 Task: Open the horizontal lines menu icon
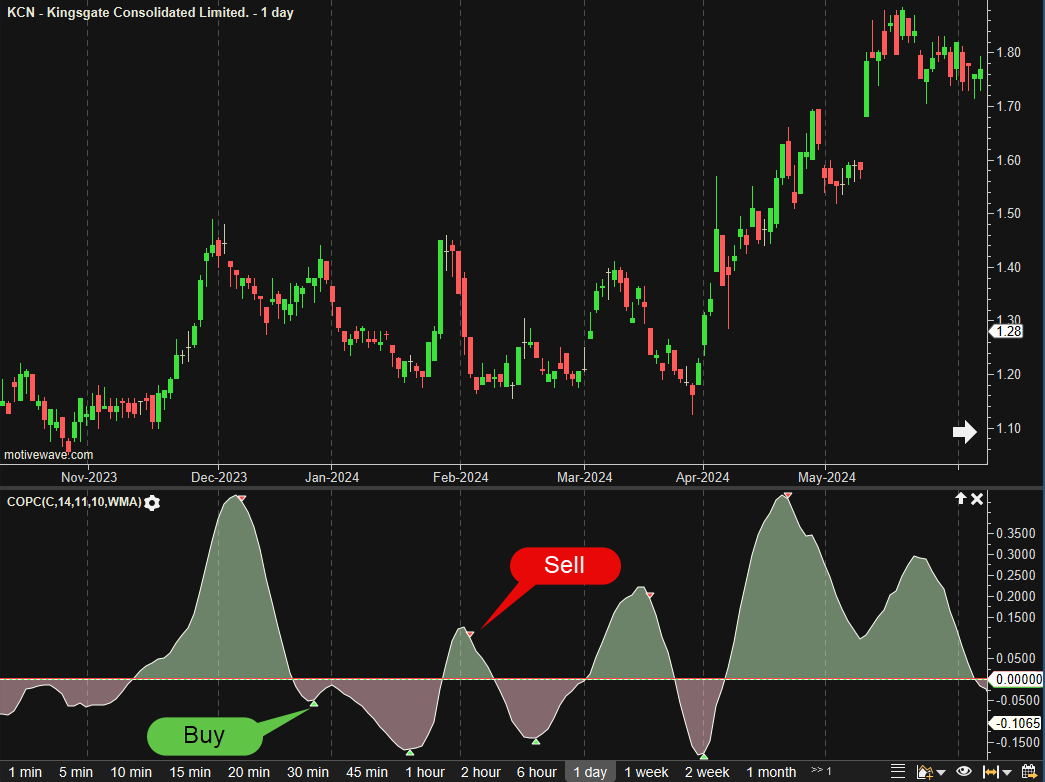(898, 772)
